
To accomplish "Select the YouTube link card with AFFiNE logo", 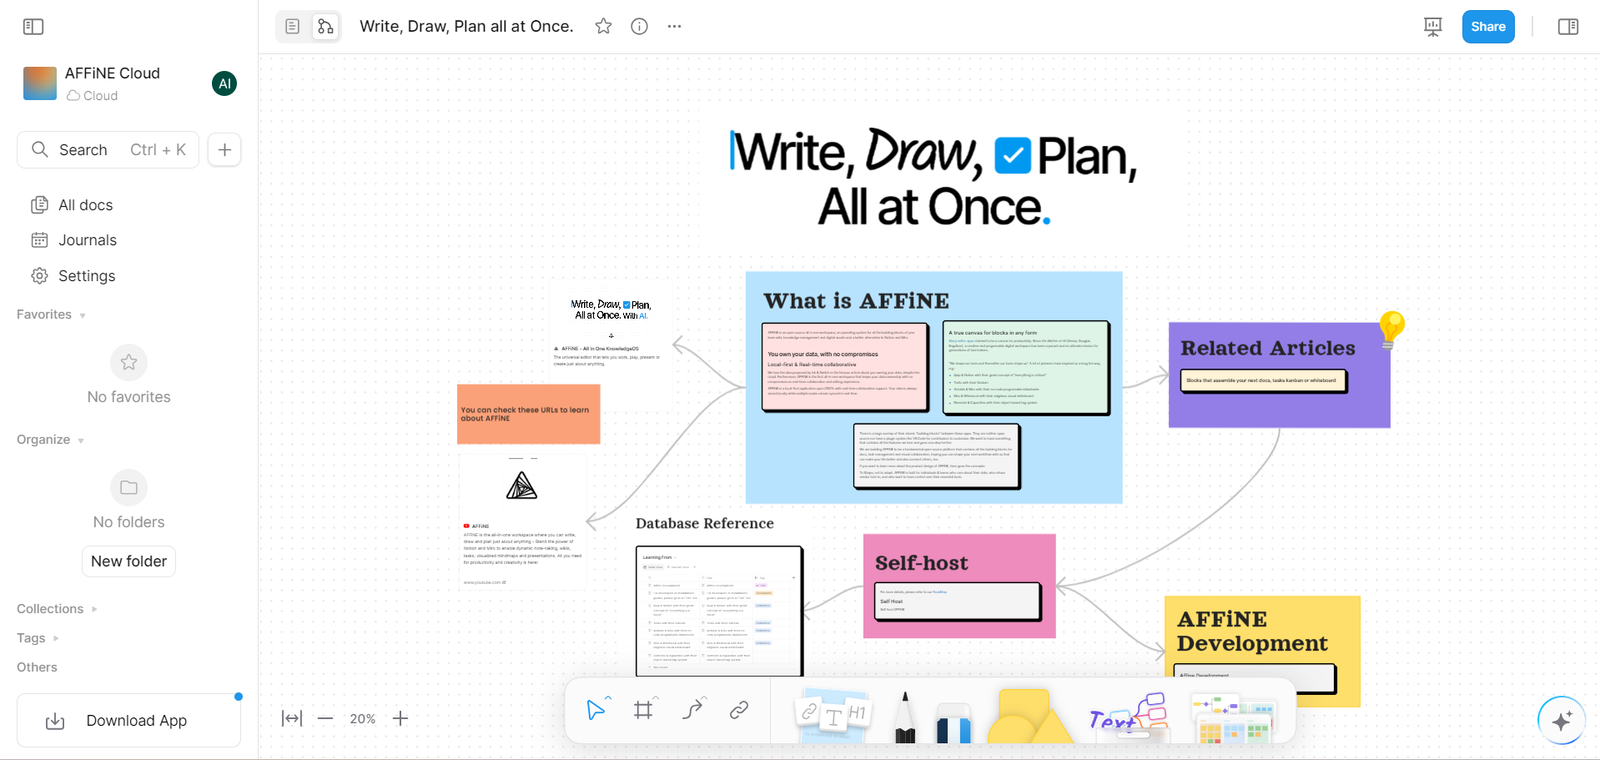I will [522, 521].
